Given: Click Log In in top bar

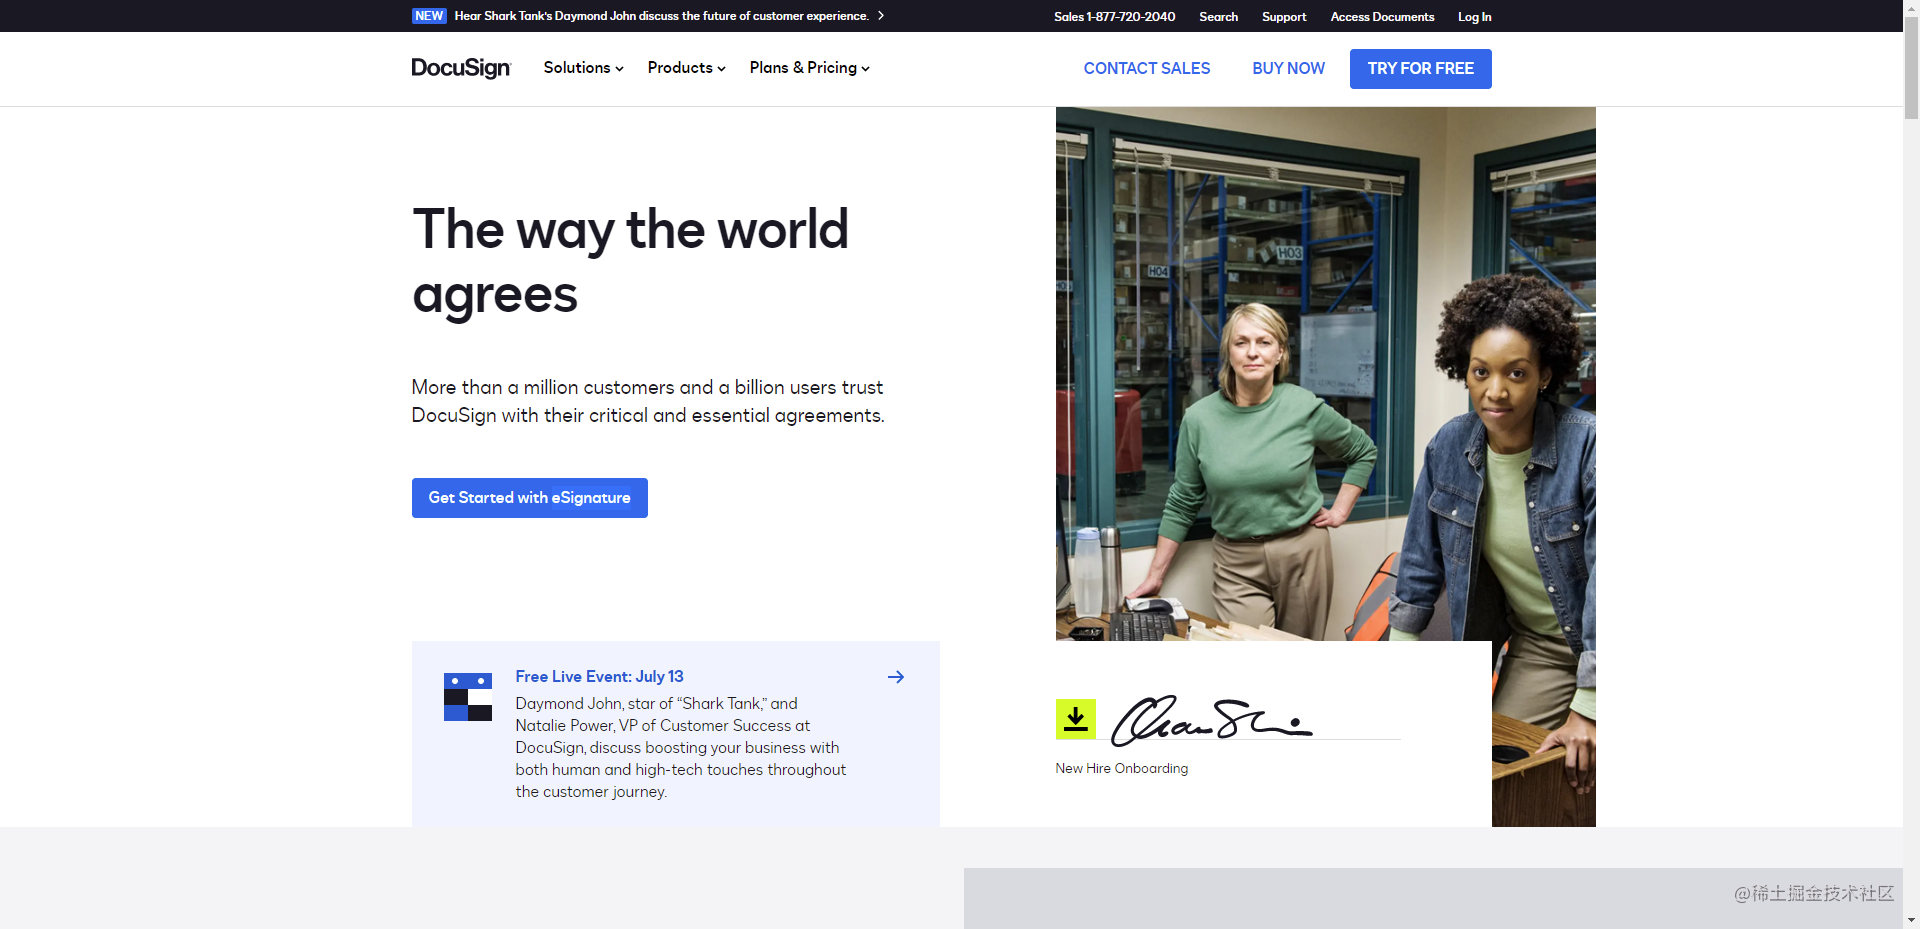Looking at the screenshot, I should (x=1474, y=17).
